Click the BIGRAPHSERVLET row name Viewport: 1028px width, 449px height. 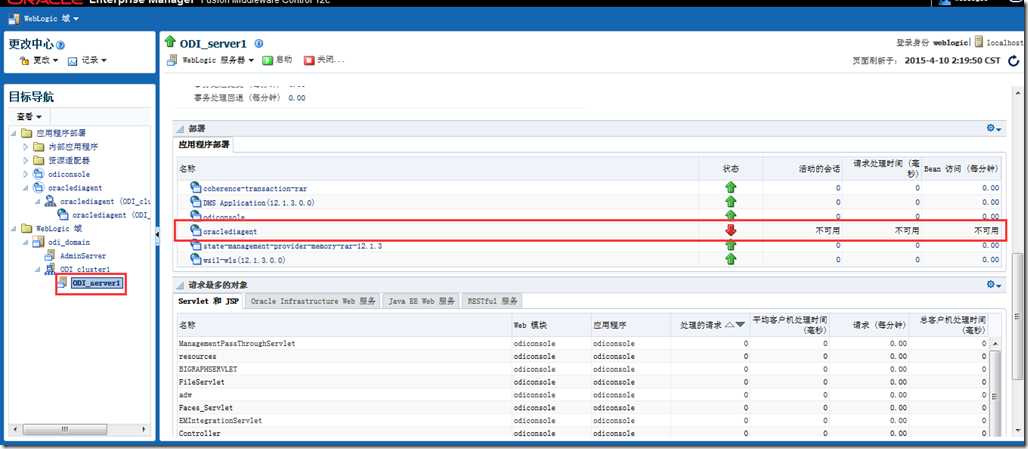pos(208,369)
